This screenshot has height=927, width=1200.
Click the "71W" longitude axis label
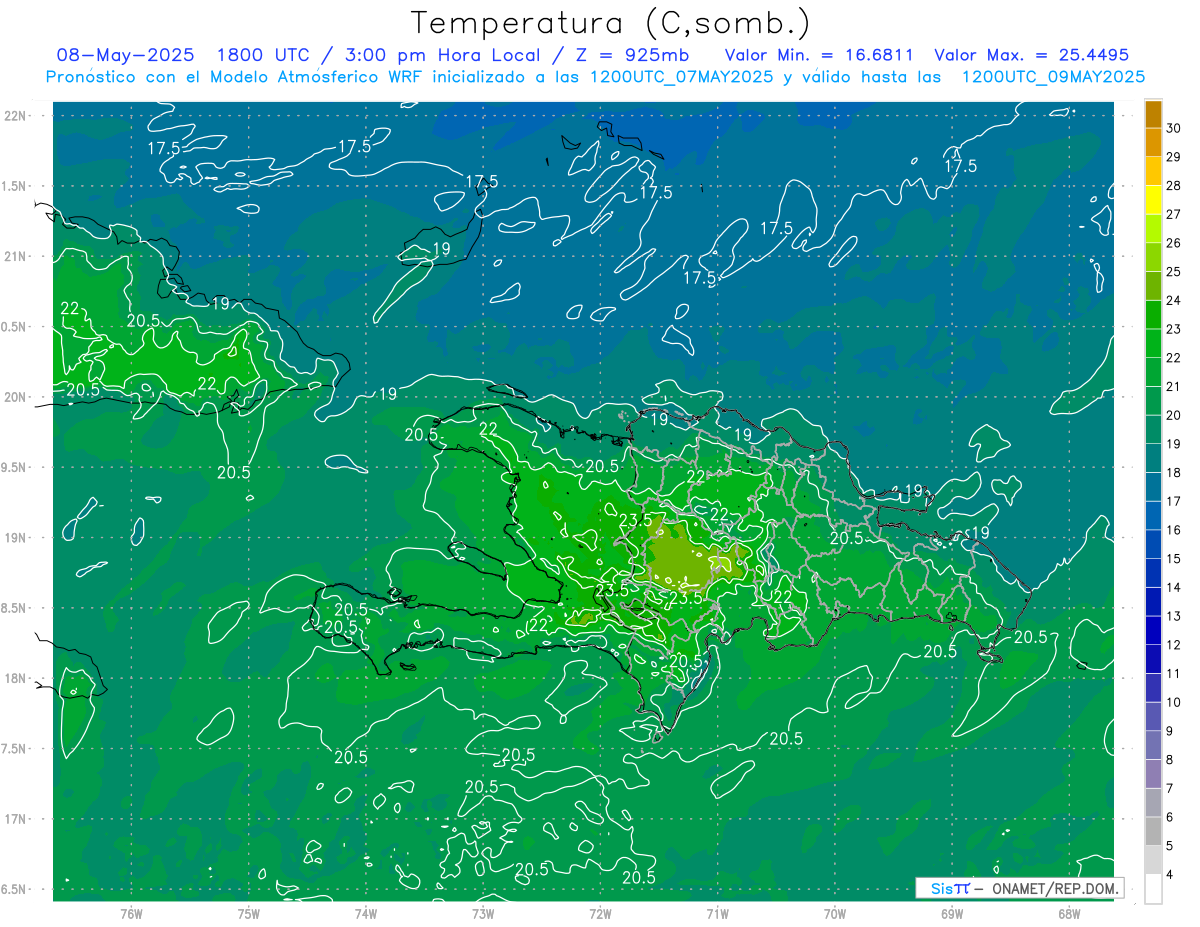(717, 914)
